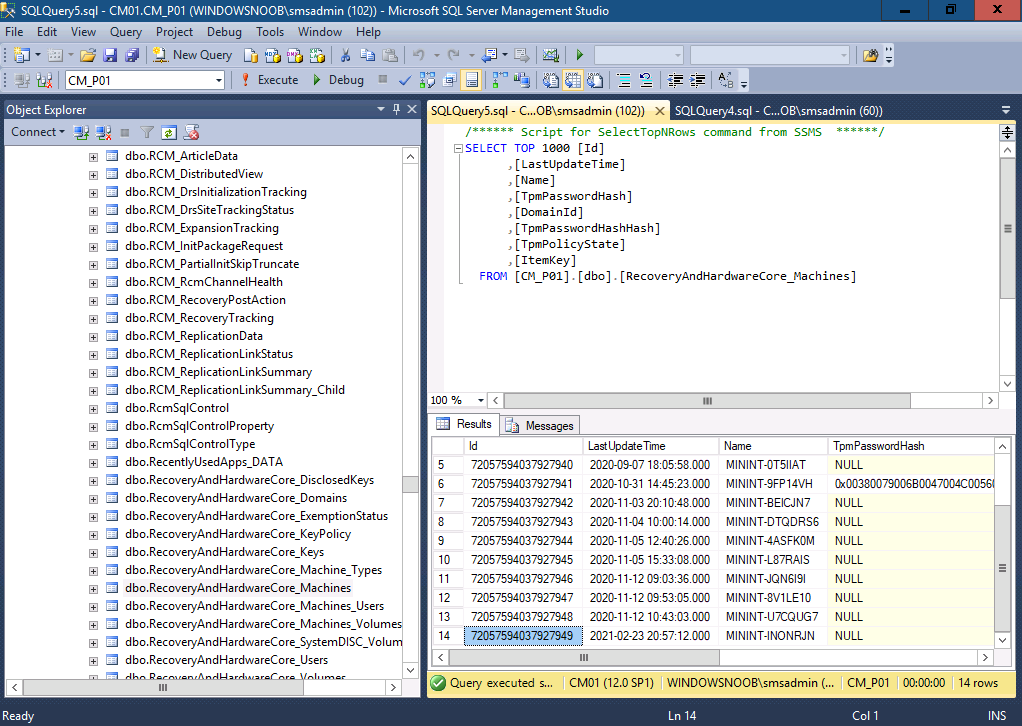
Task: Open an Analysis Services MDX Query
Action: [272, 55]
